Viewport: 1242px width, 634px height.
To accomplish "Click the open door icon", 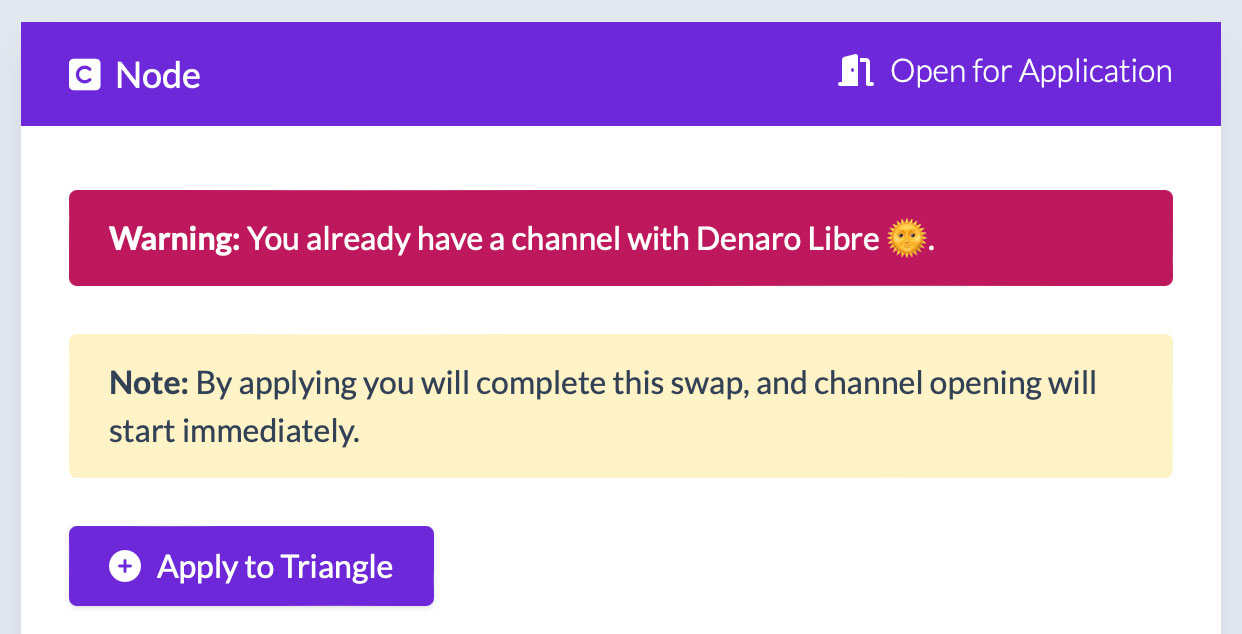I will coord(855,72).
